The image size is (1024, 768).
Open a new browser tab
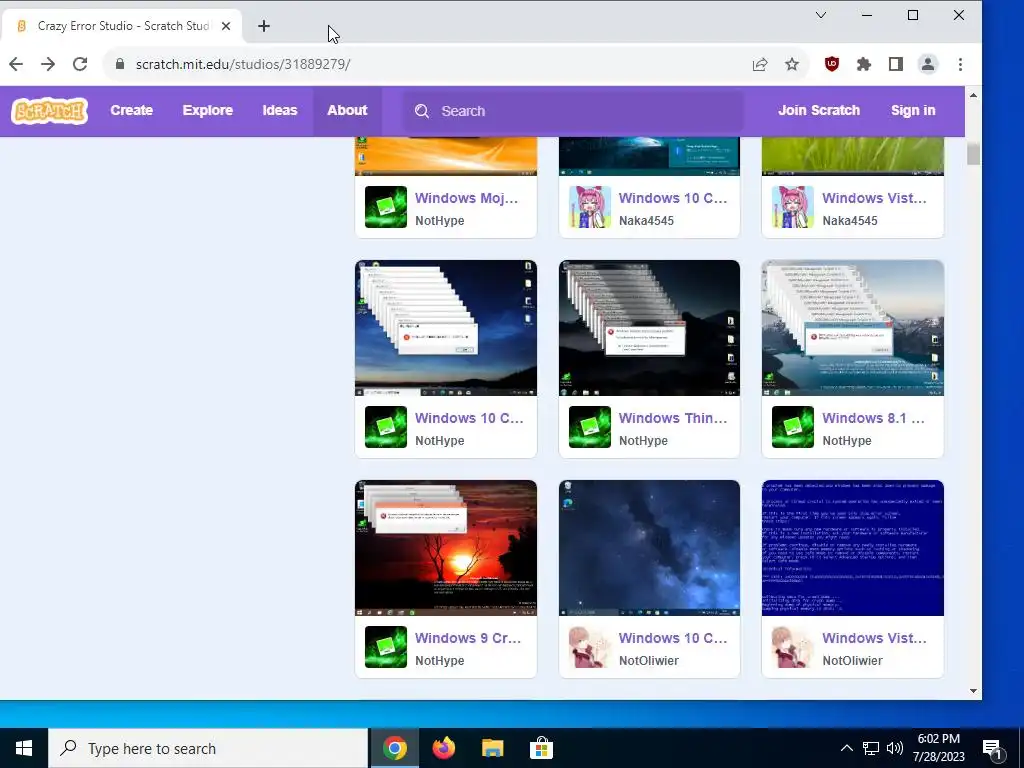pyautogui.click(x=264, y=26)
